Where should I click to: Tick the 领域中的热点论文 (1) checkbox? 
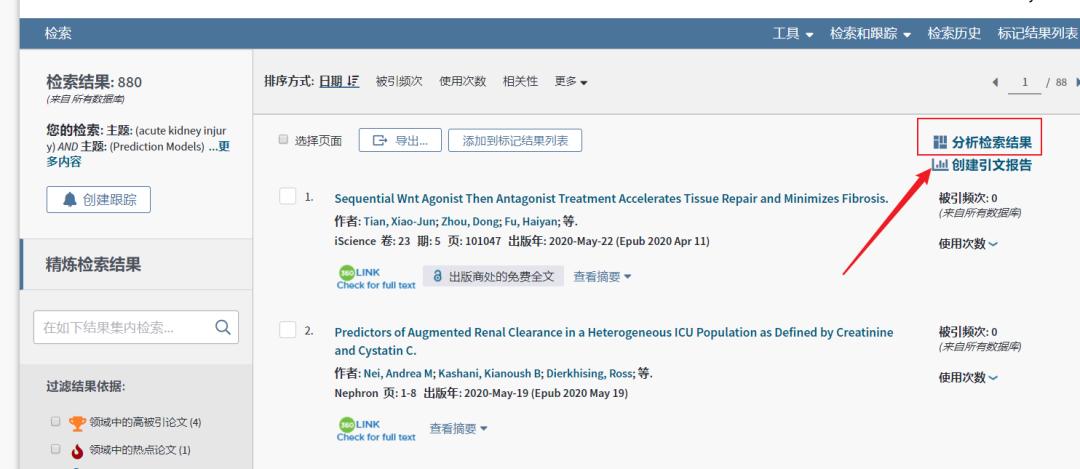pyautogui.click(x=55, y=449)
